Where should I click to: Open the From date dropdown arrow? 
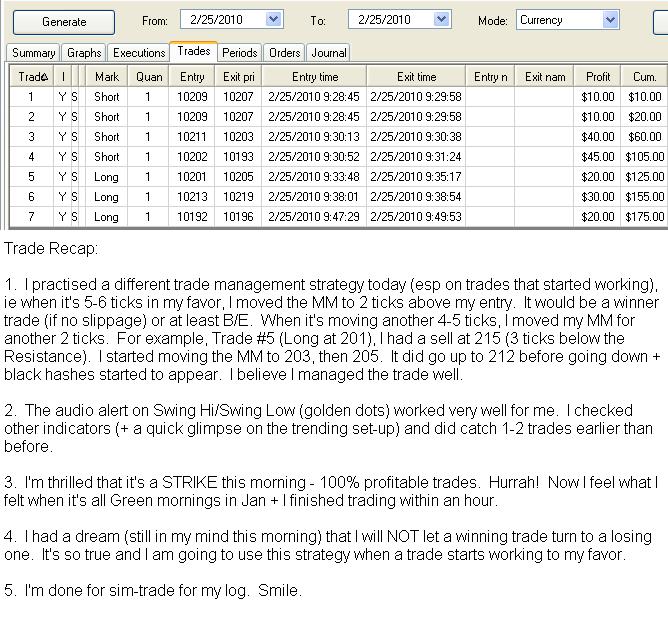pos(274,19)
